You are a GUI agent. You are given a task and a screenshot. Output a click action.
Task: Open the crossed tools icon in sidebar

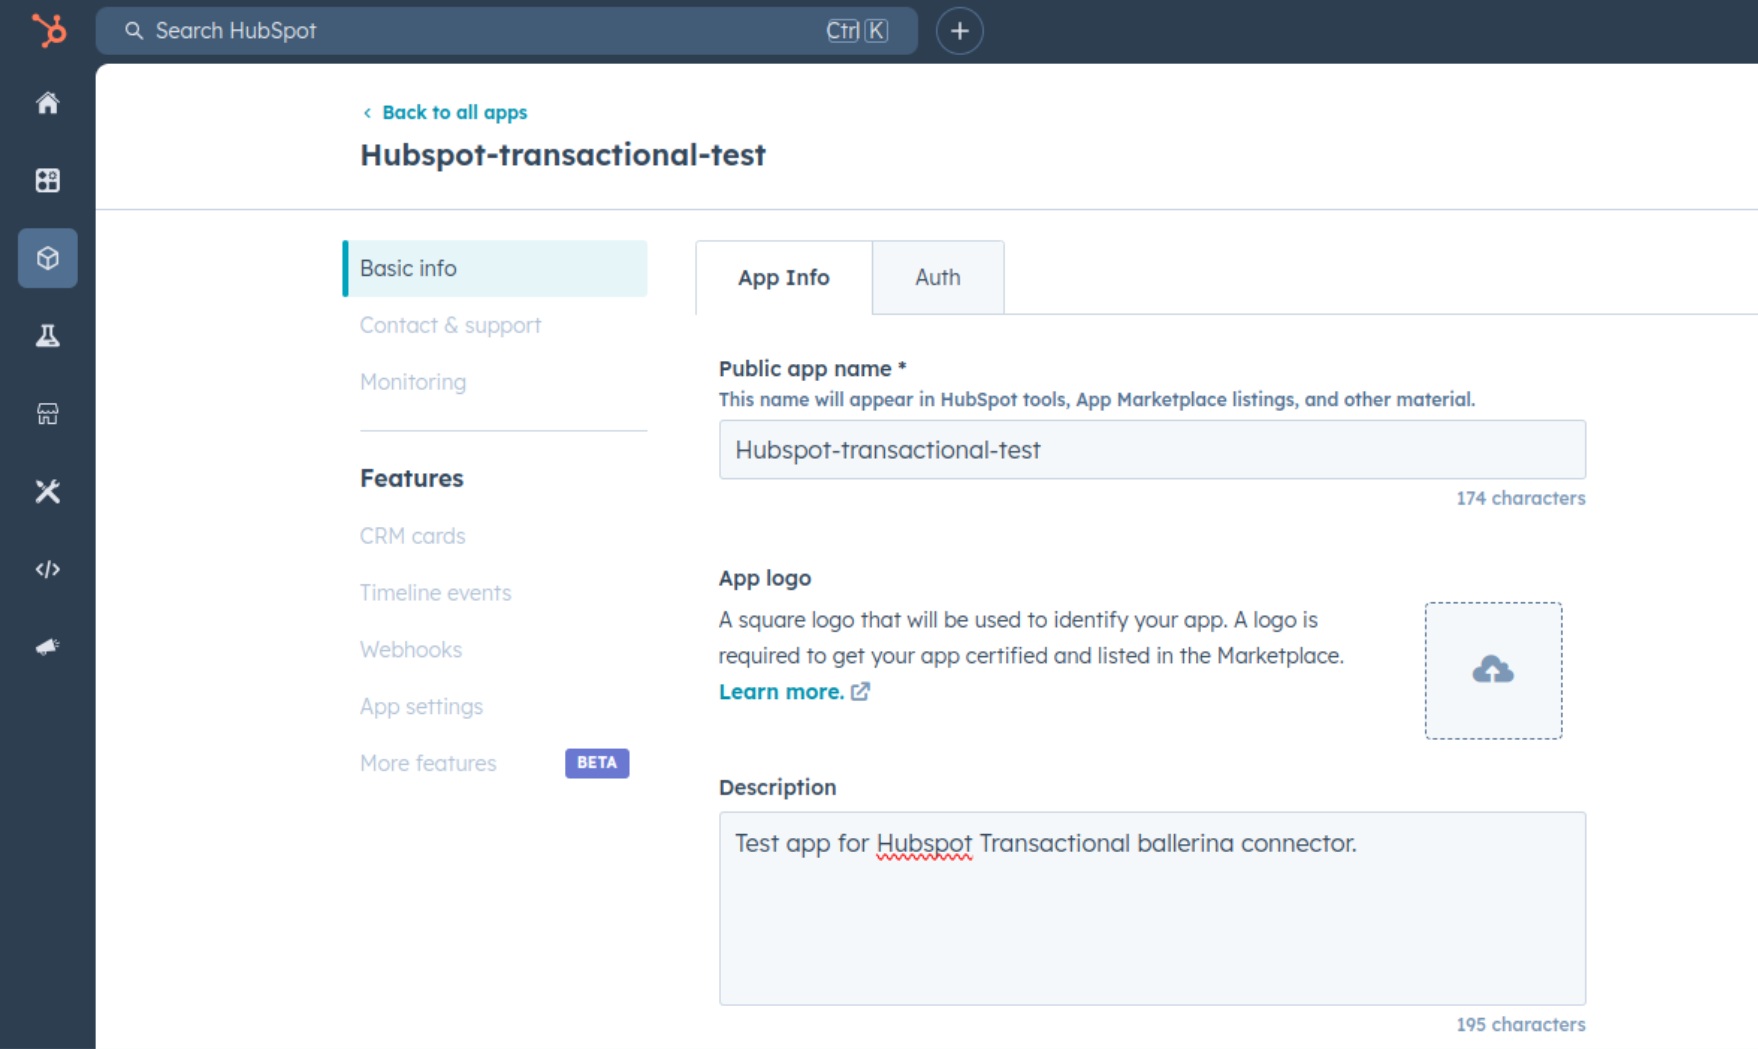47,491
